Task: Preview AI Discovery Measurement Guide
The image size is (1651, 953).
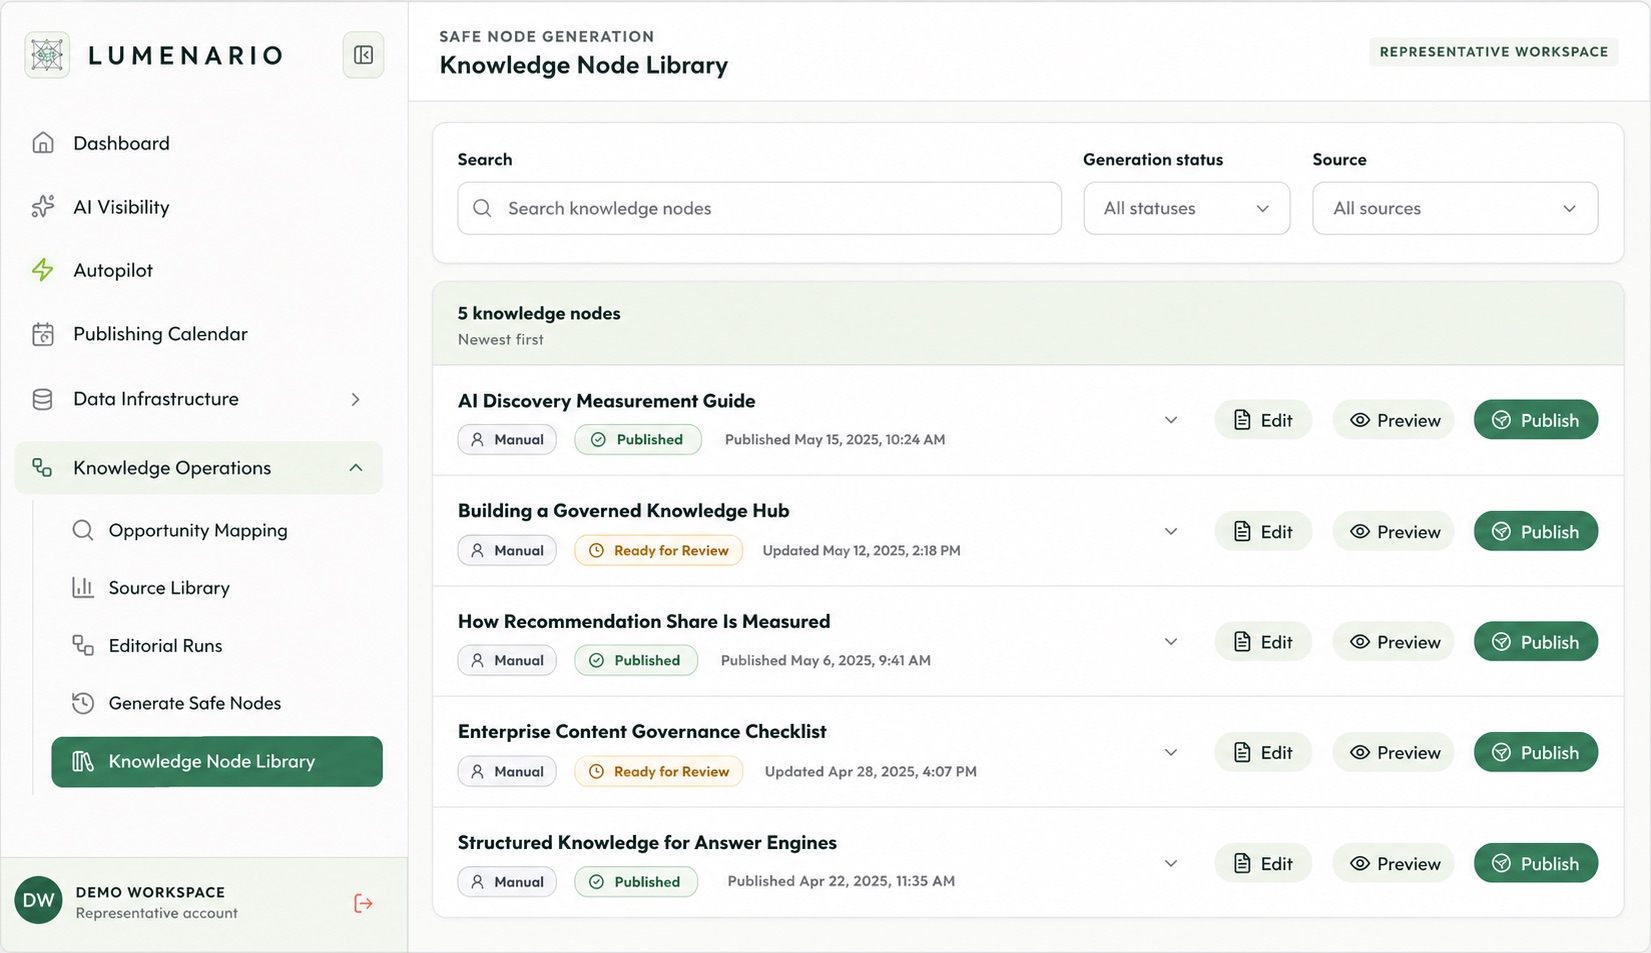Action: [x=1394, y=420]
